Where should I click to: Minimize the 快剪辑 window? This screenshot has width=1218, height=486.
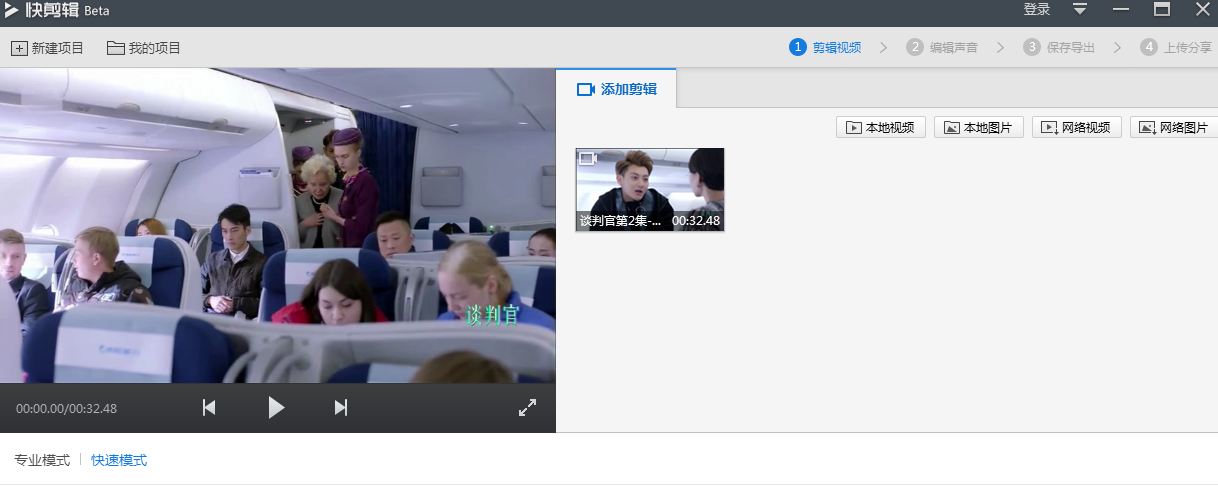coord(1121,9)
